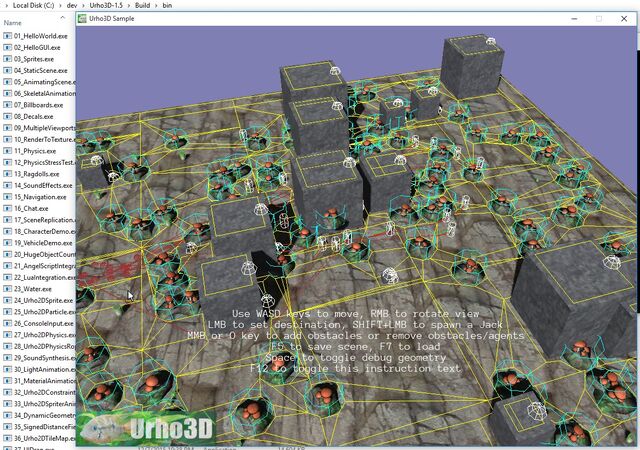Click the 27_Urho2DPhysics file name
Screen dimensions: 640x450
click(44, 334)
